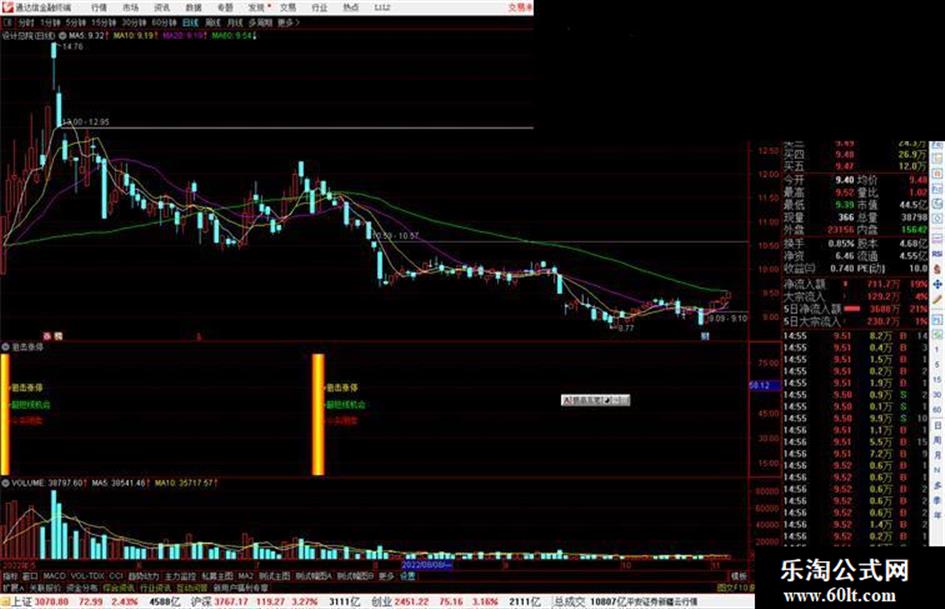This screenshot has width=945, height=609.
Task: Click the 模板 button at bottom right
Action: pyautogui.click(x=738, y=576)
